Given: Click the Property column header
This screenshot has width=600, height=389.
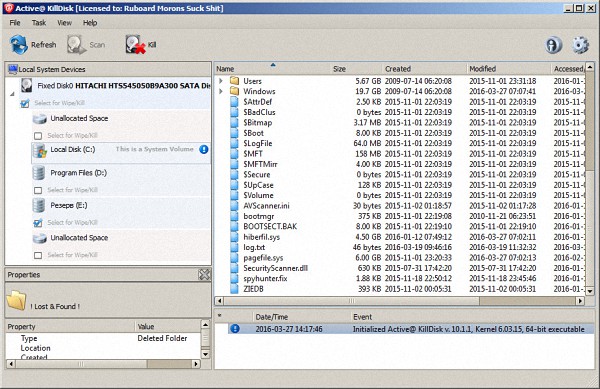Looking at the screenshot, I should [71, 327].
